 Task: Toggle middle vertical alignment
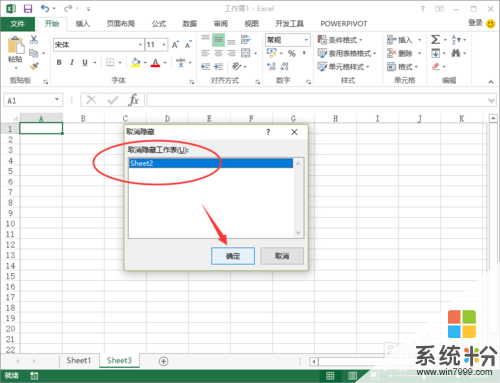[x=218, y=40]
